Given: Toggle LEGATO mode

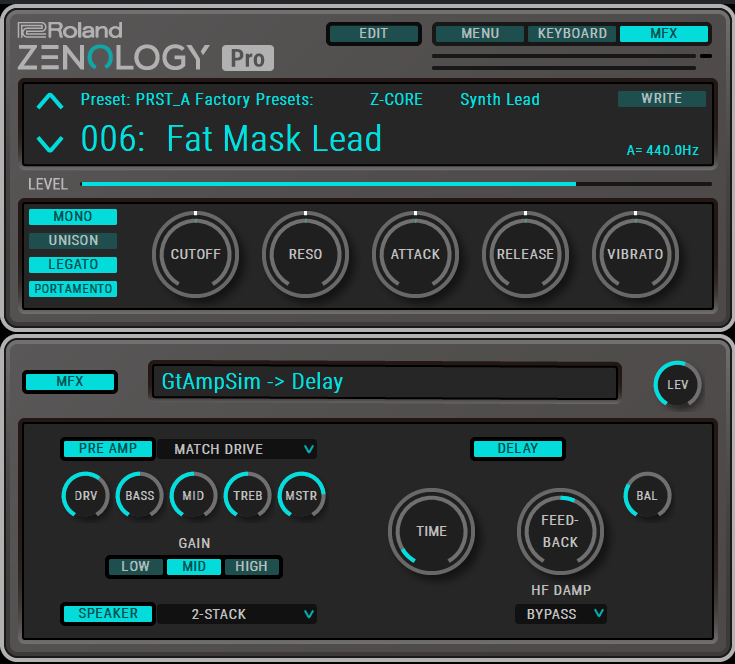Looking at the screenshot, I should click(73, 264).
